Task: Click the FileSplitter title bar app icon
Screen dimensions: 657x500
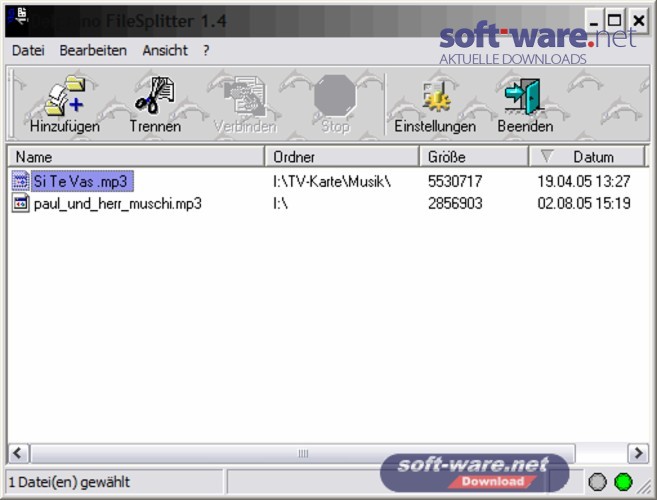Action: tap(18, 16)
